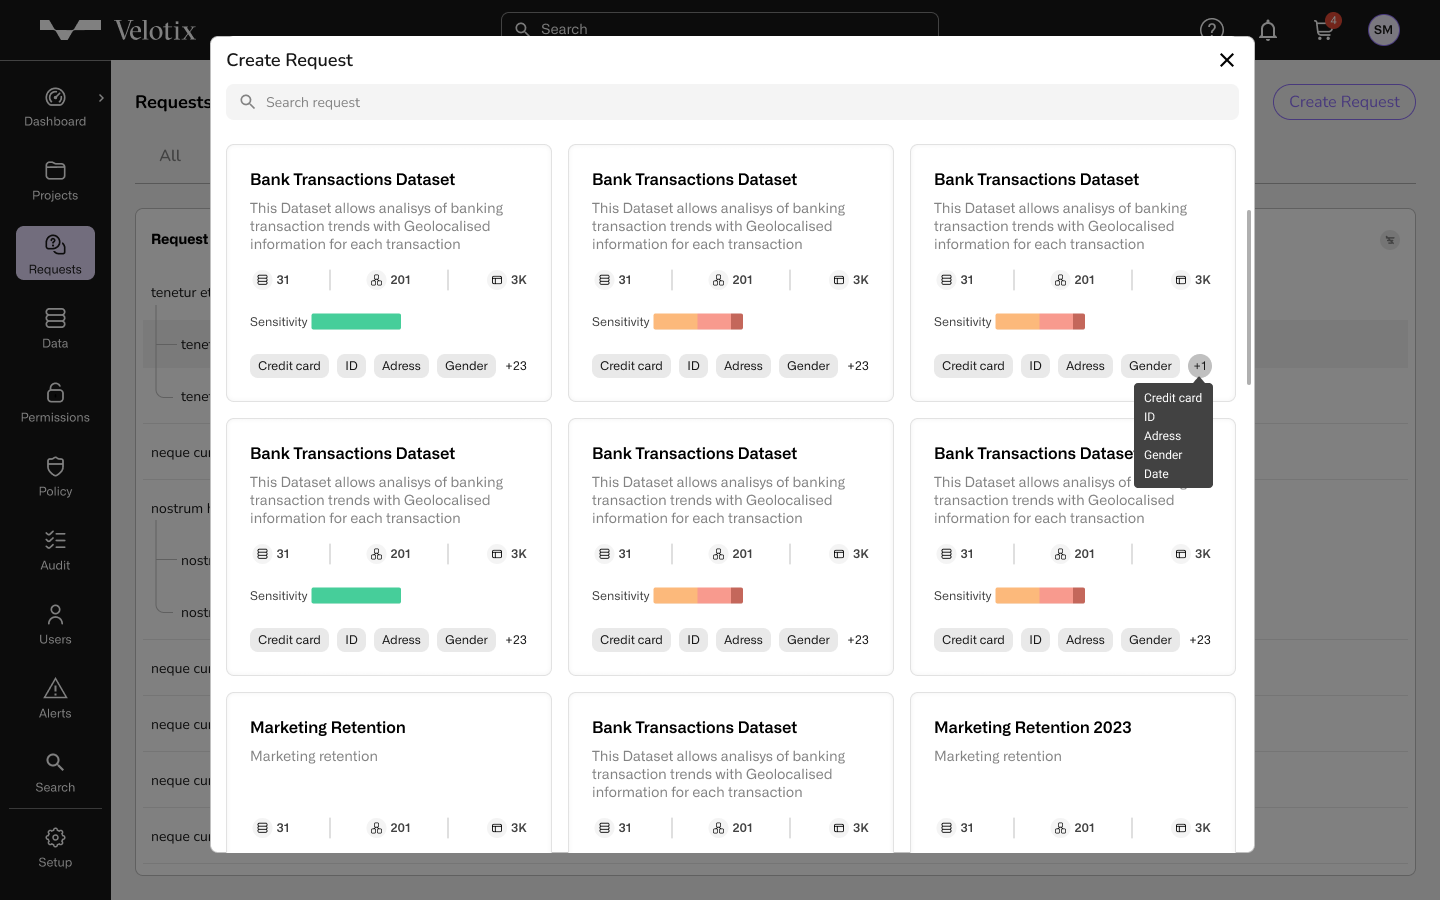This screenshot has width=1440, height=900.
Task: Switch to the All tab
Action: (169, 155)
